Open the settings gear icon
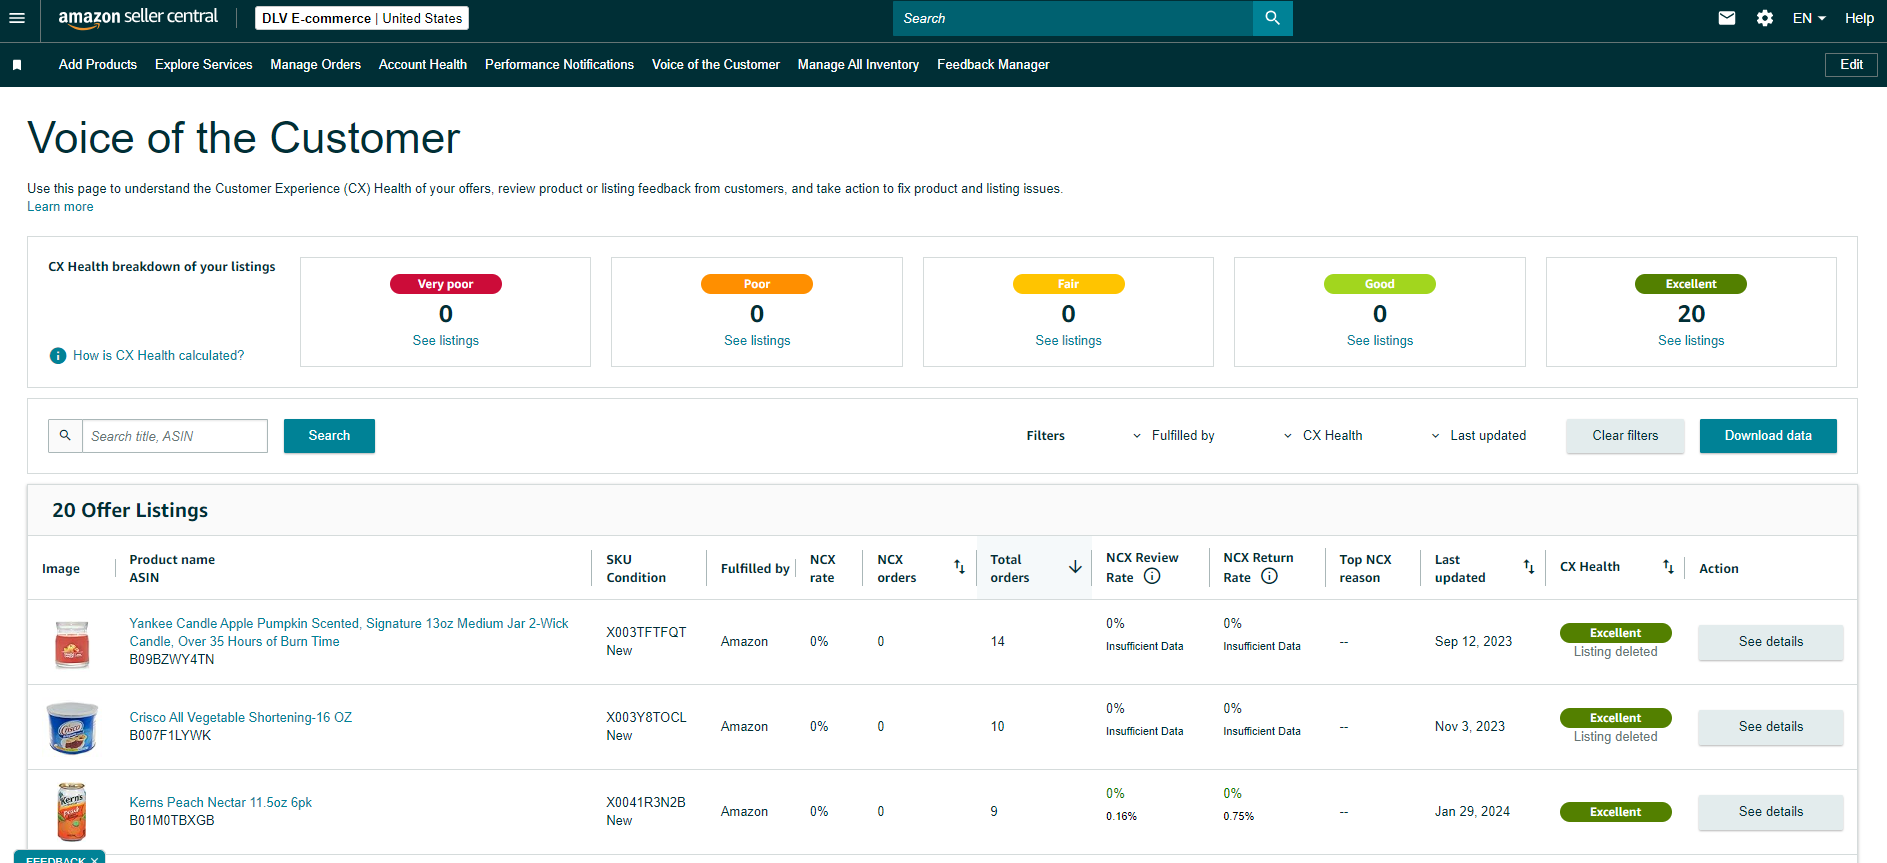The height and width of the screenshot is (863, 1887). 1765,18
